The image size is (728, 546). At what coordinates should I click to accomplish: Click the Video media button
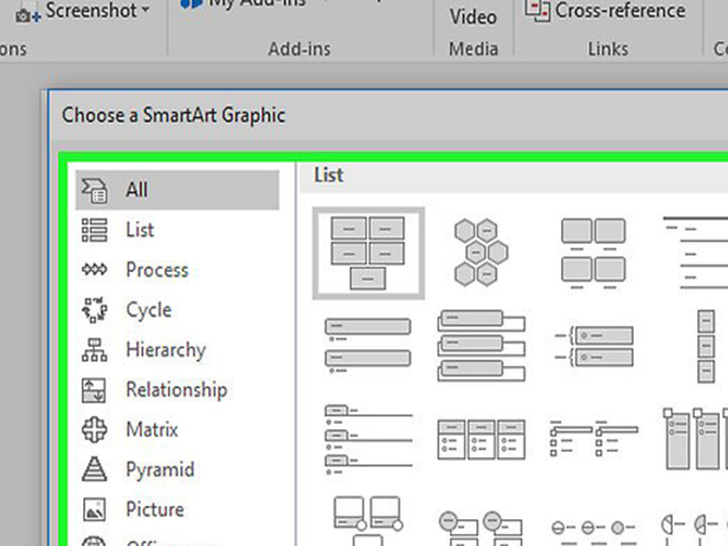coord(473,17)
